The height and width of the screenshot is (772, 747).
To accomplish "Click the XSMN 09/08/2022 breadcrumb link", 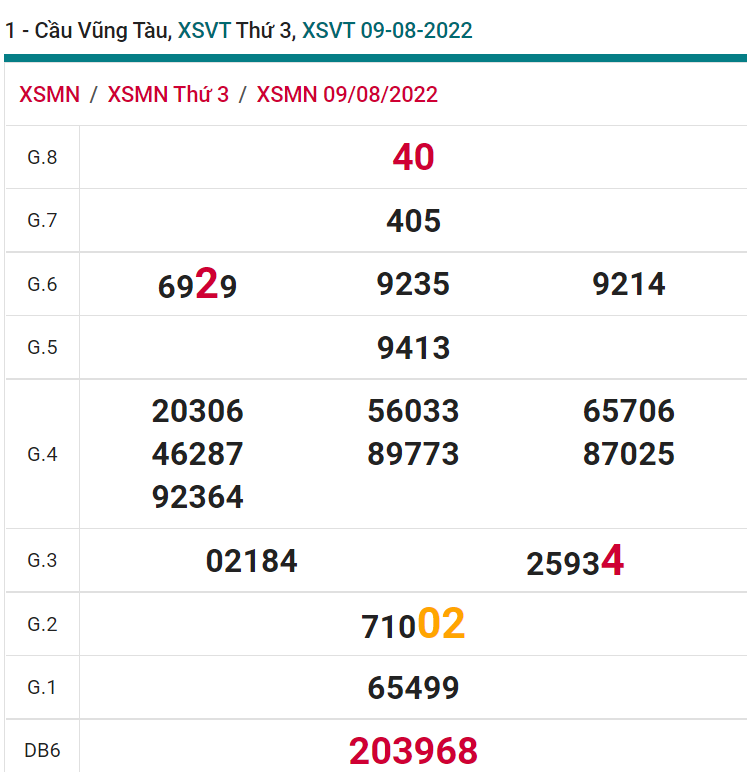I will (x=347, y=95).
